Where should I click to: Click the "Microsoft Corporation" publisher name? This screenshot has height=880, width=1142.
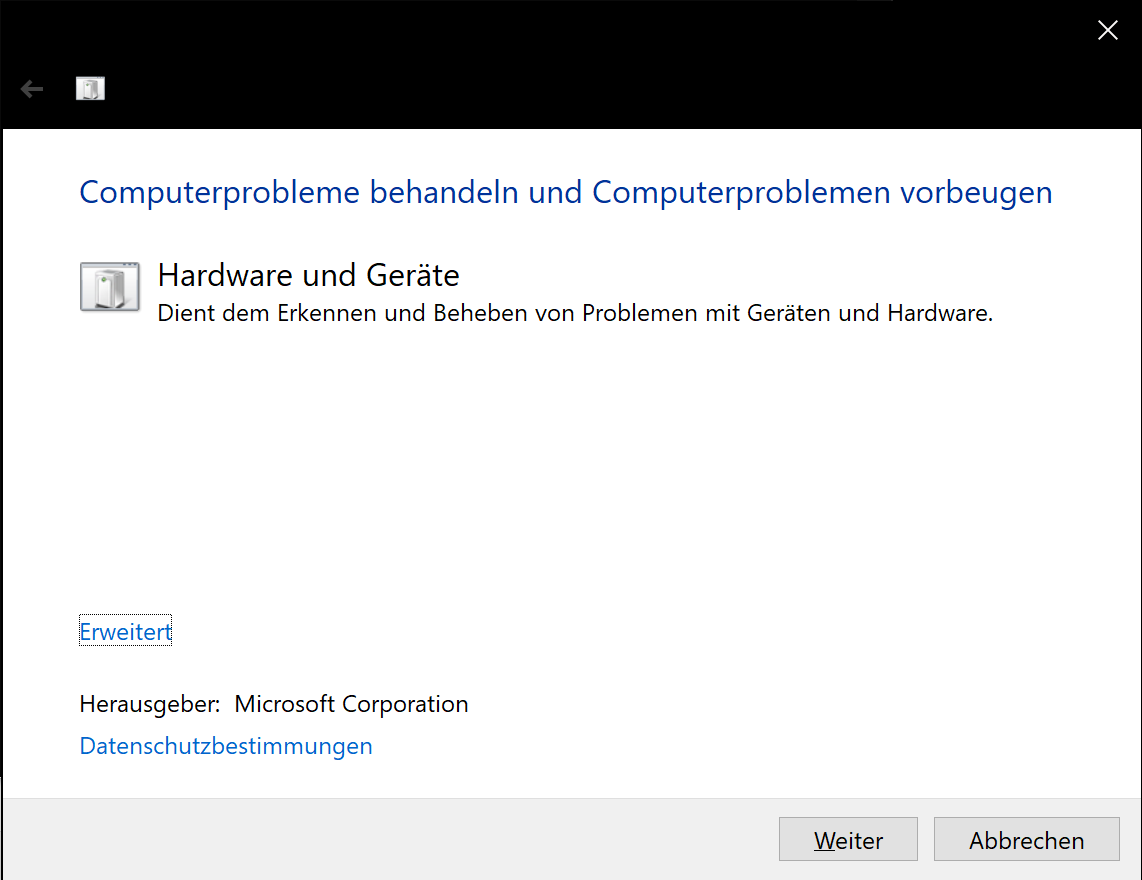coord(351,704)
